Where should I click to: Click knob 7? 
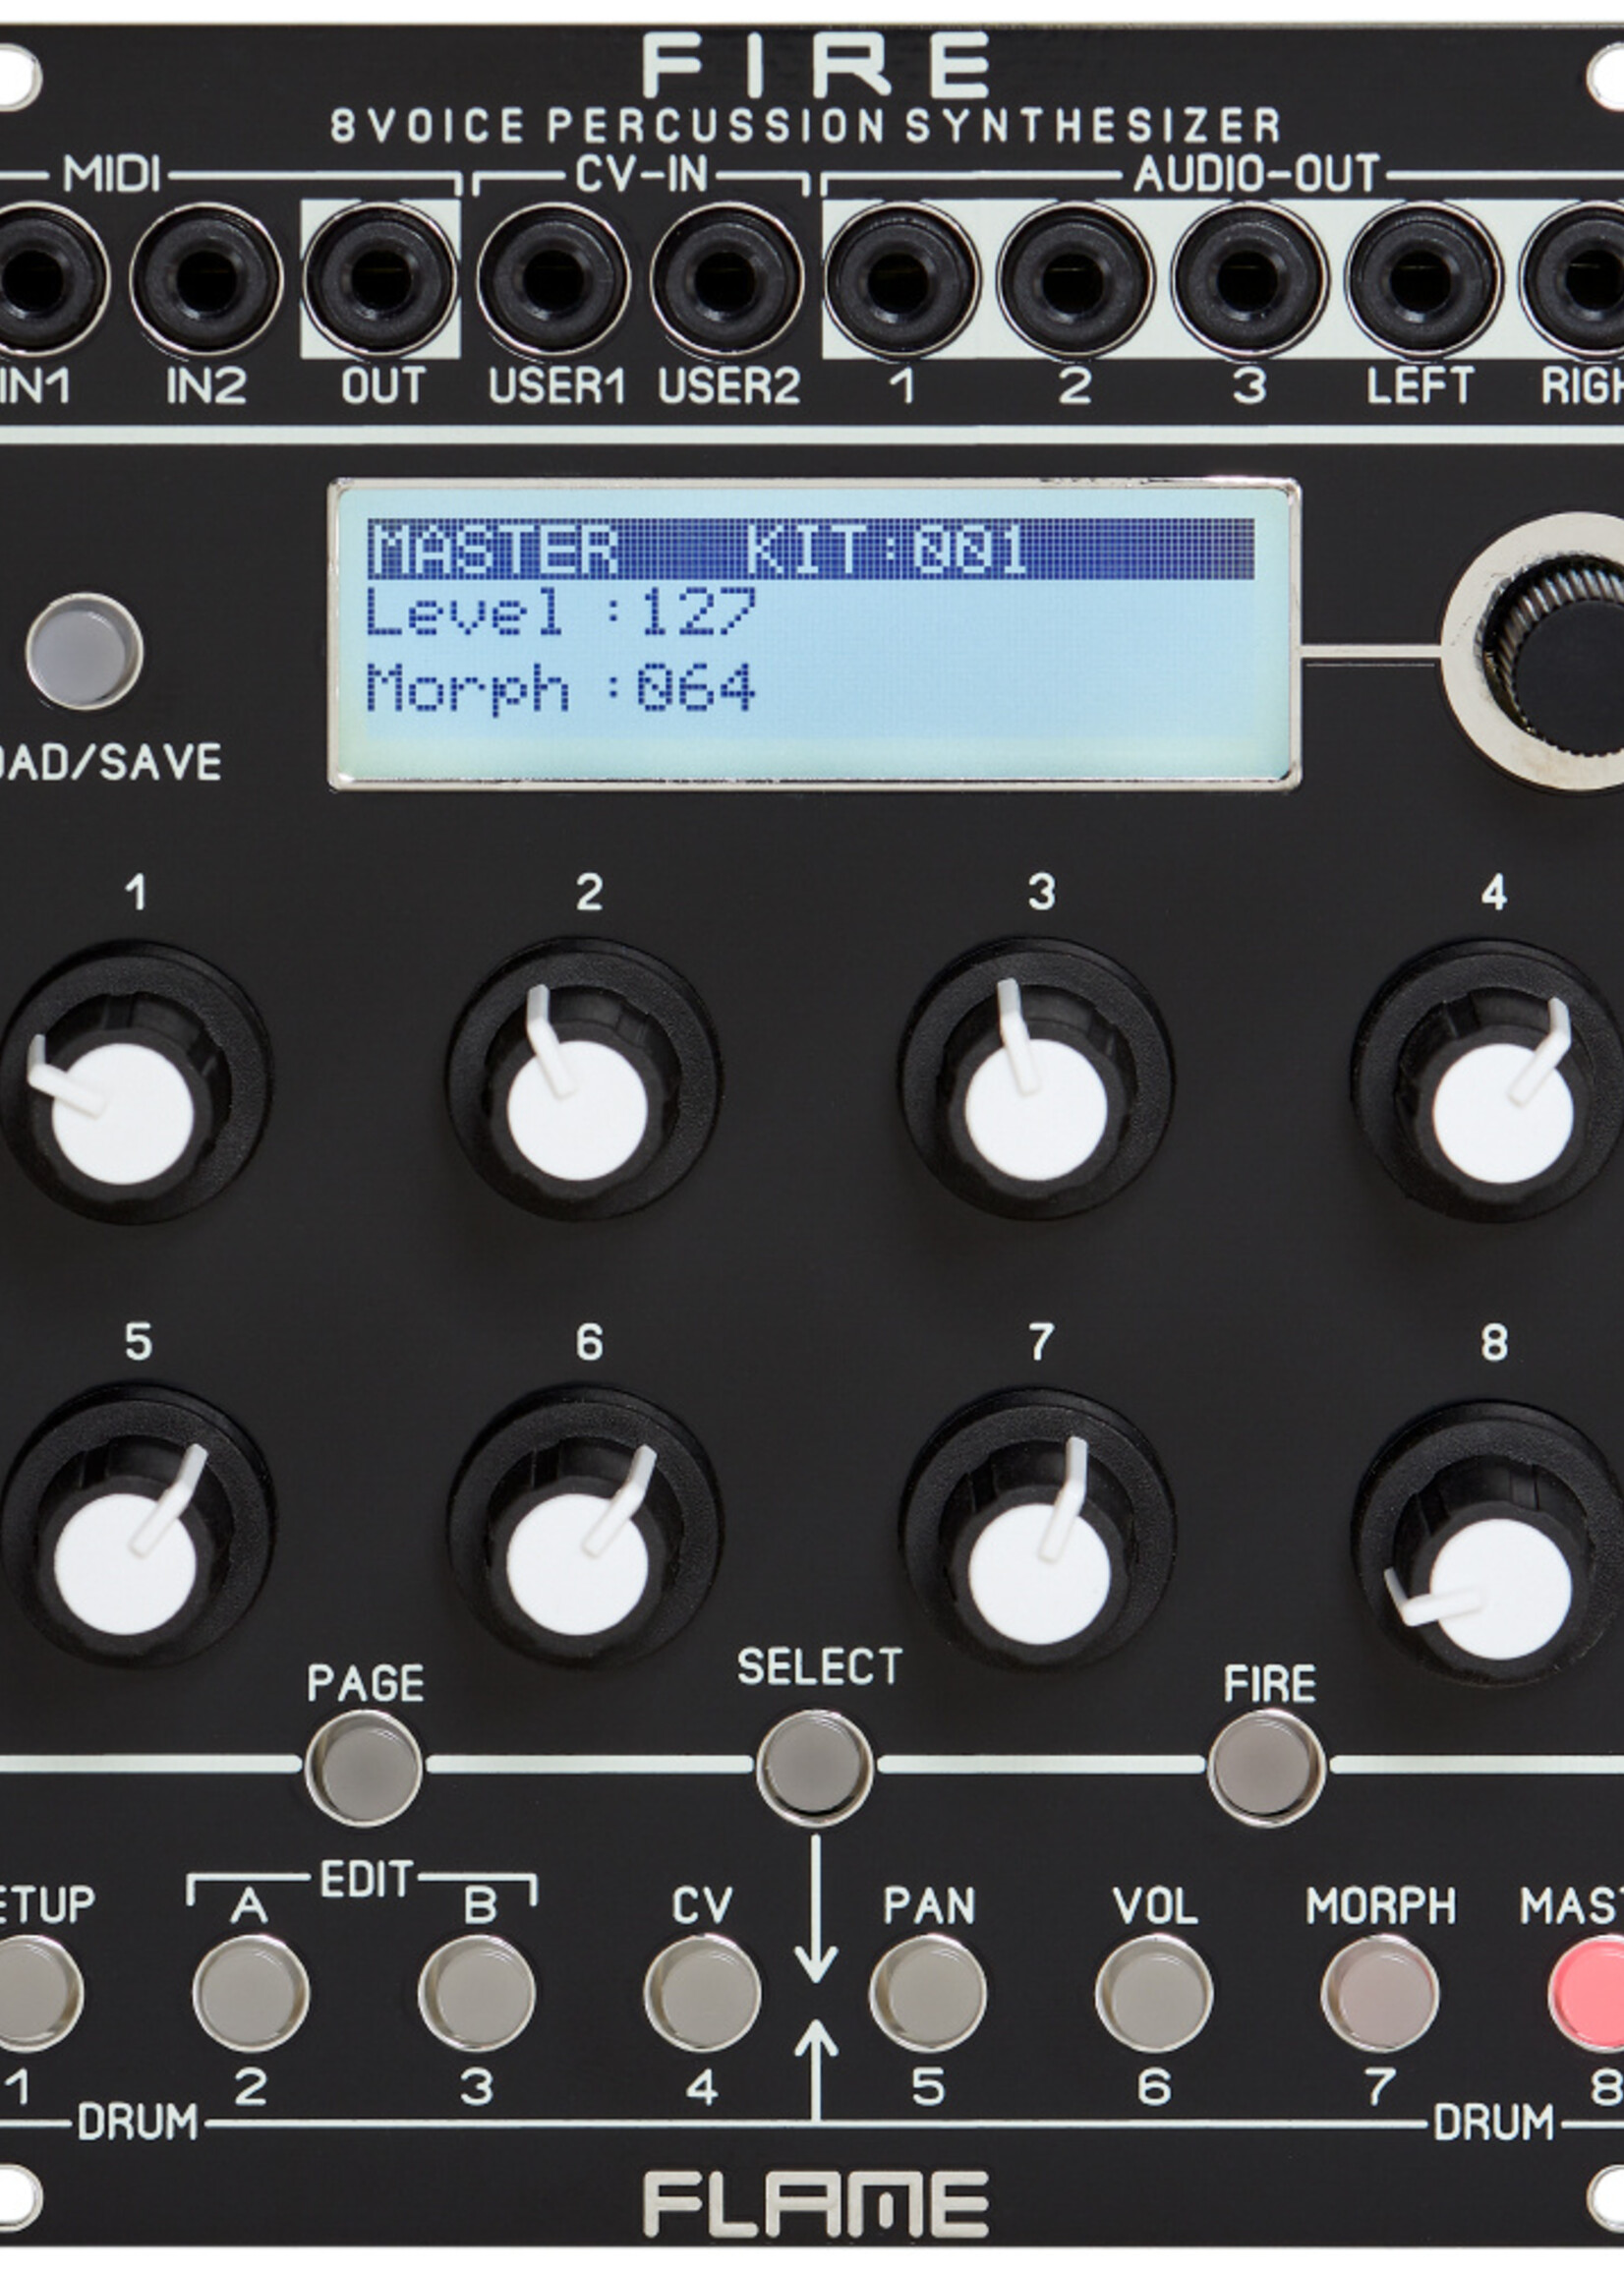(1036, 1530)
